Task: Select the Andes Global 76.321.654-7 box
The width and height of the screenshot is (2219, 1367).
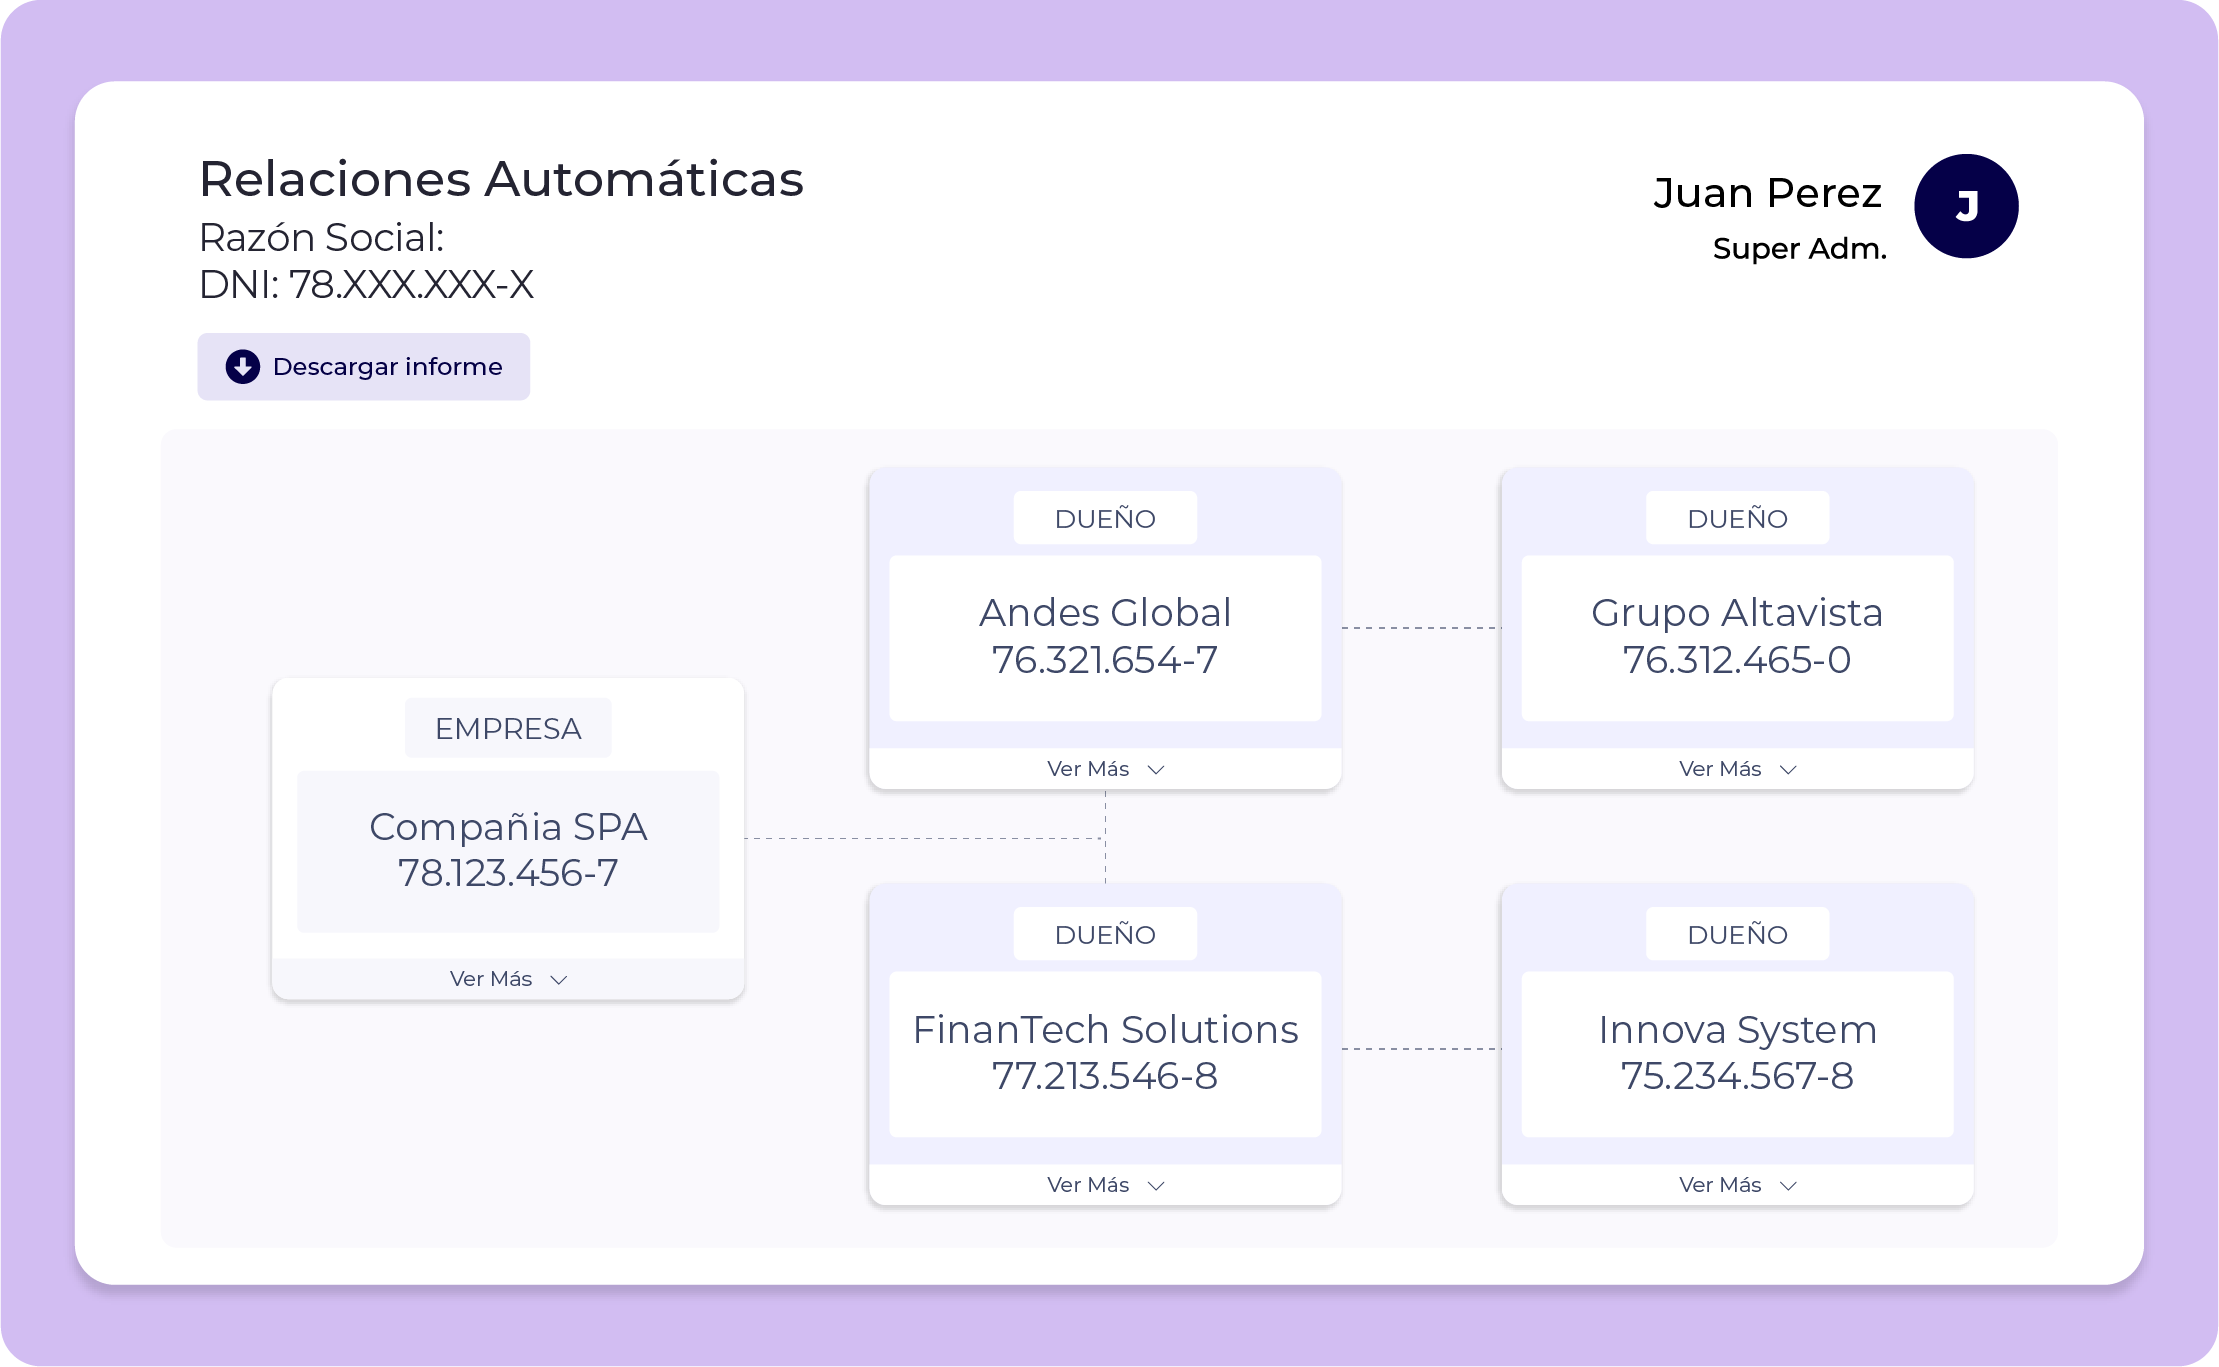Action: tap(1105, 638)
